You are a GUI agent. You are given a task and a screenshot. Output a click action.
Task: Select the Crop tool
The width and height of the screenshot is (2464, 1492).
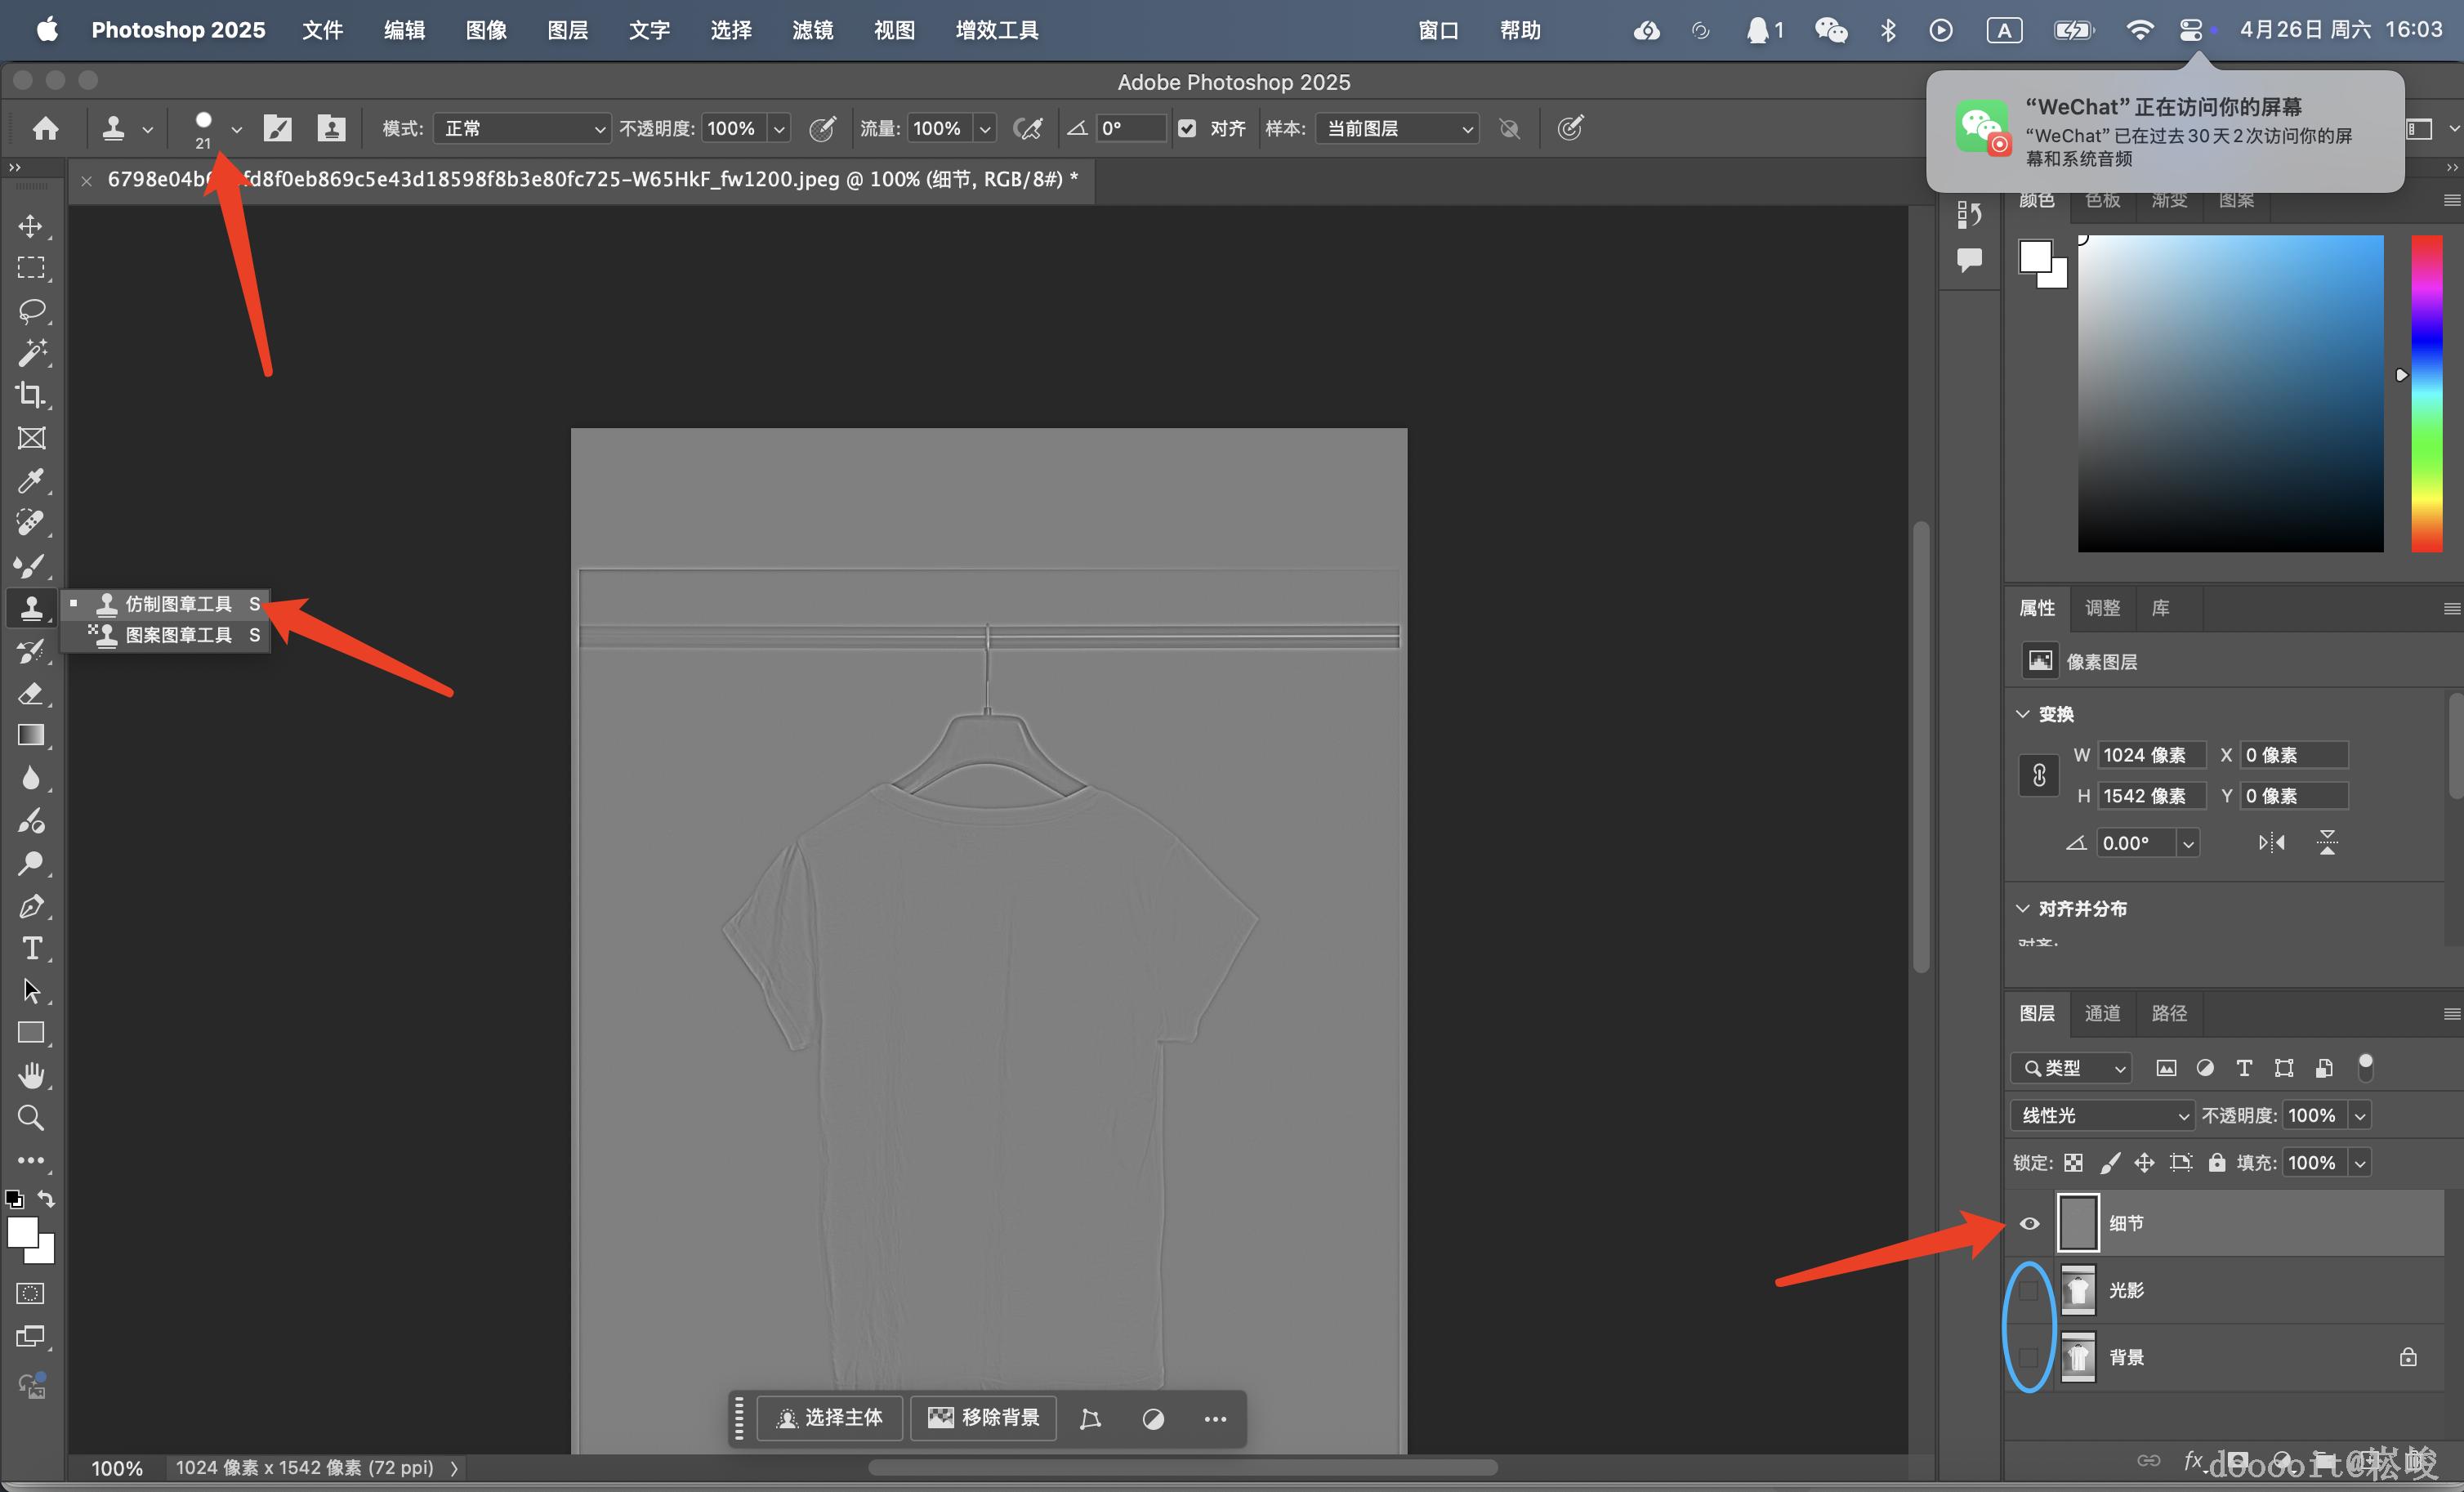pyautogui.click(x=31, y=395)
